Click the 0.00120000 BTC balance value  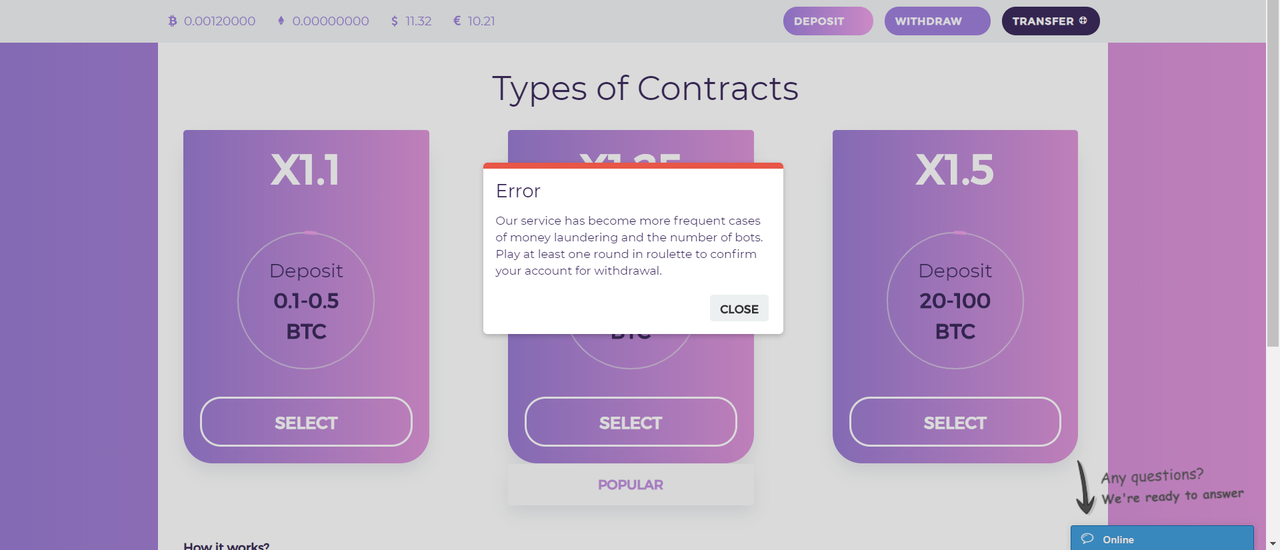pos(220,21)
